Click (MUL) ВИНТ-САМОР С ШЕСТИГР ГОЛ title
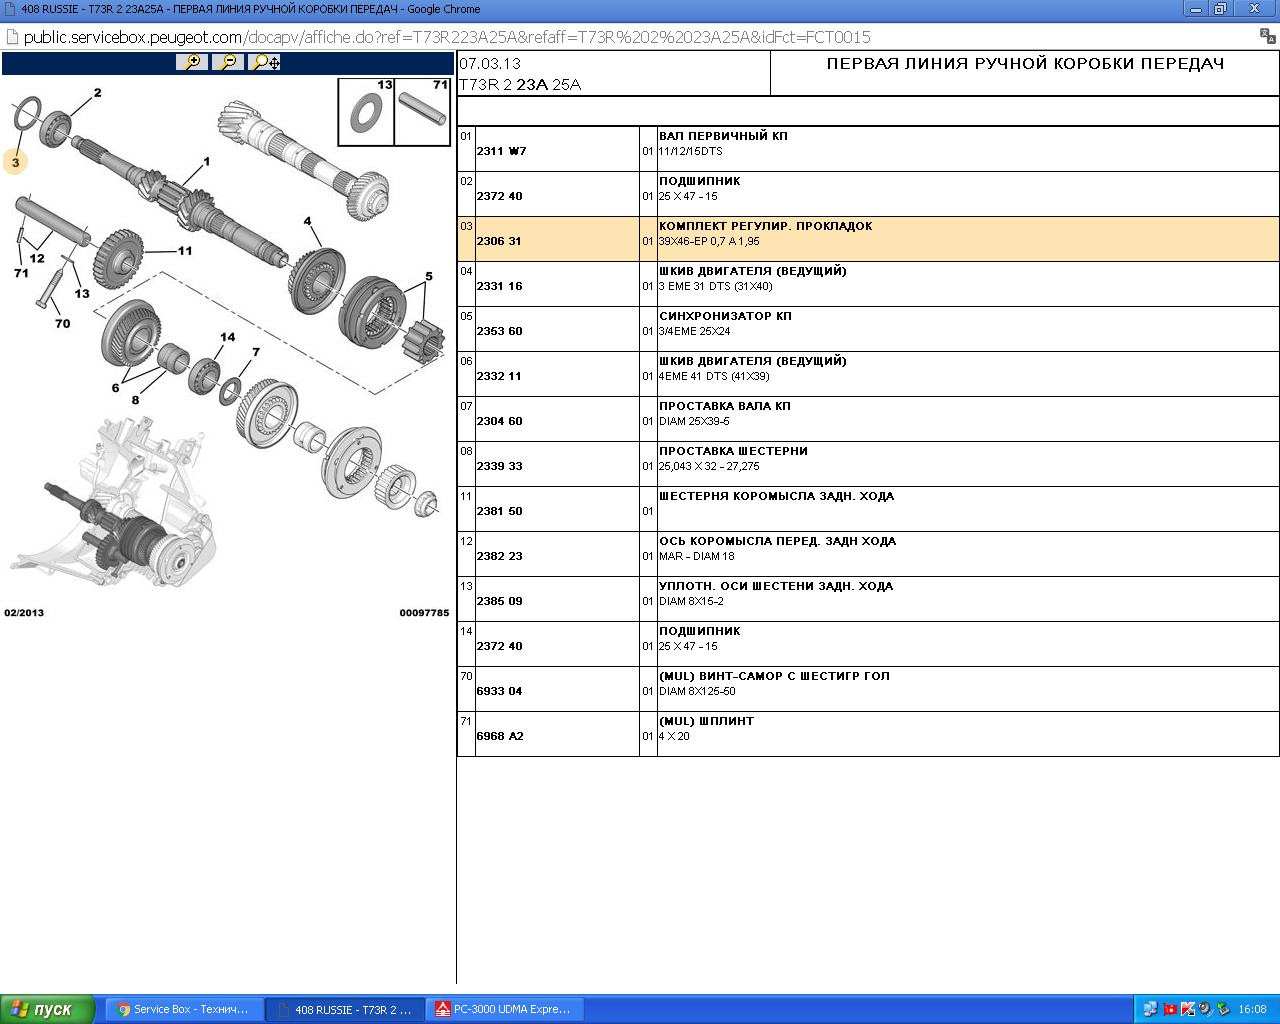The image size is (1280, 1024). (774, 676)
